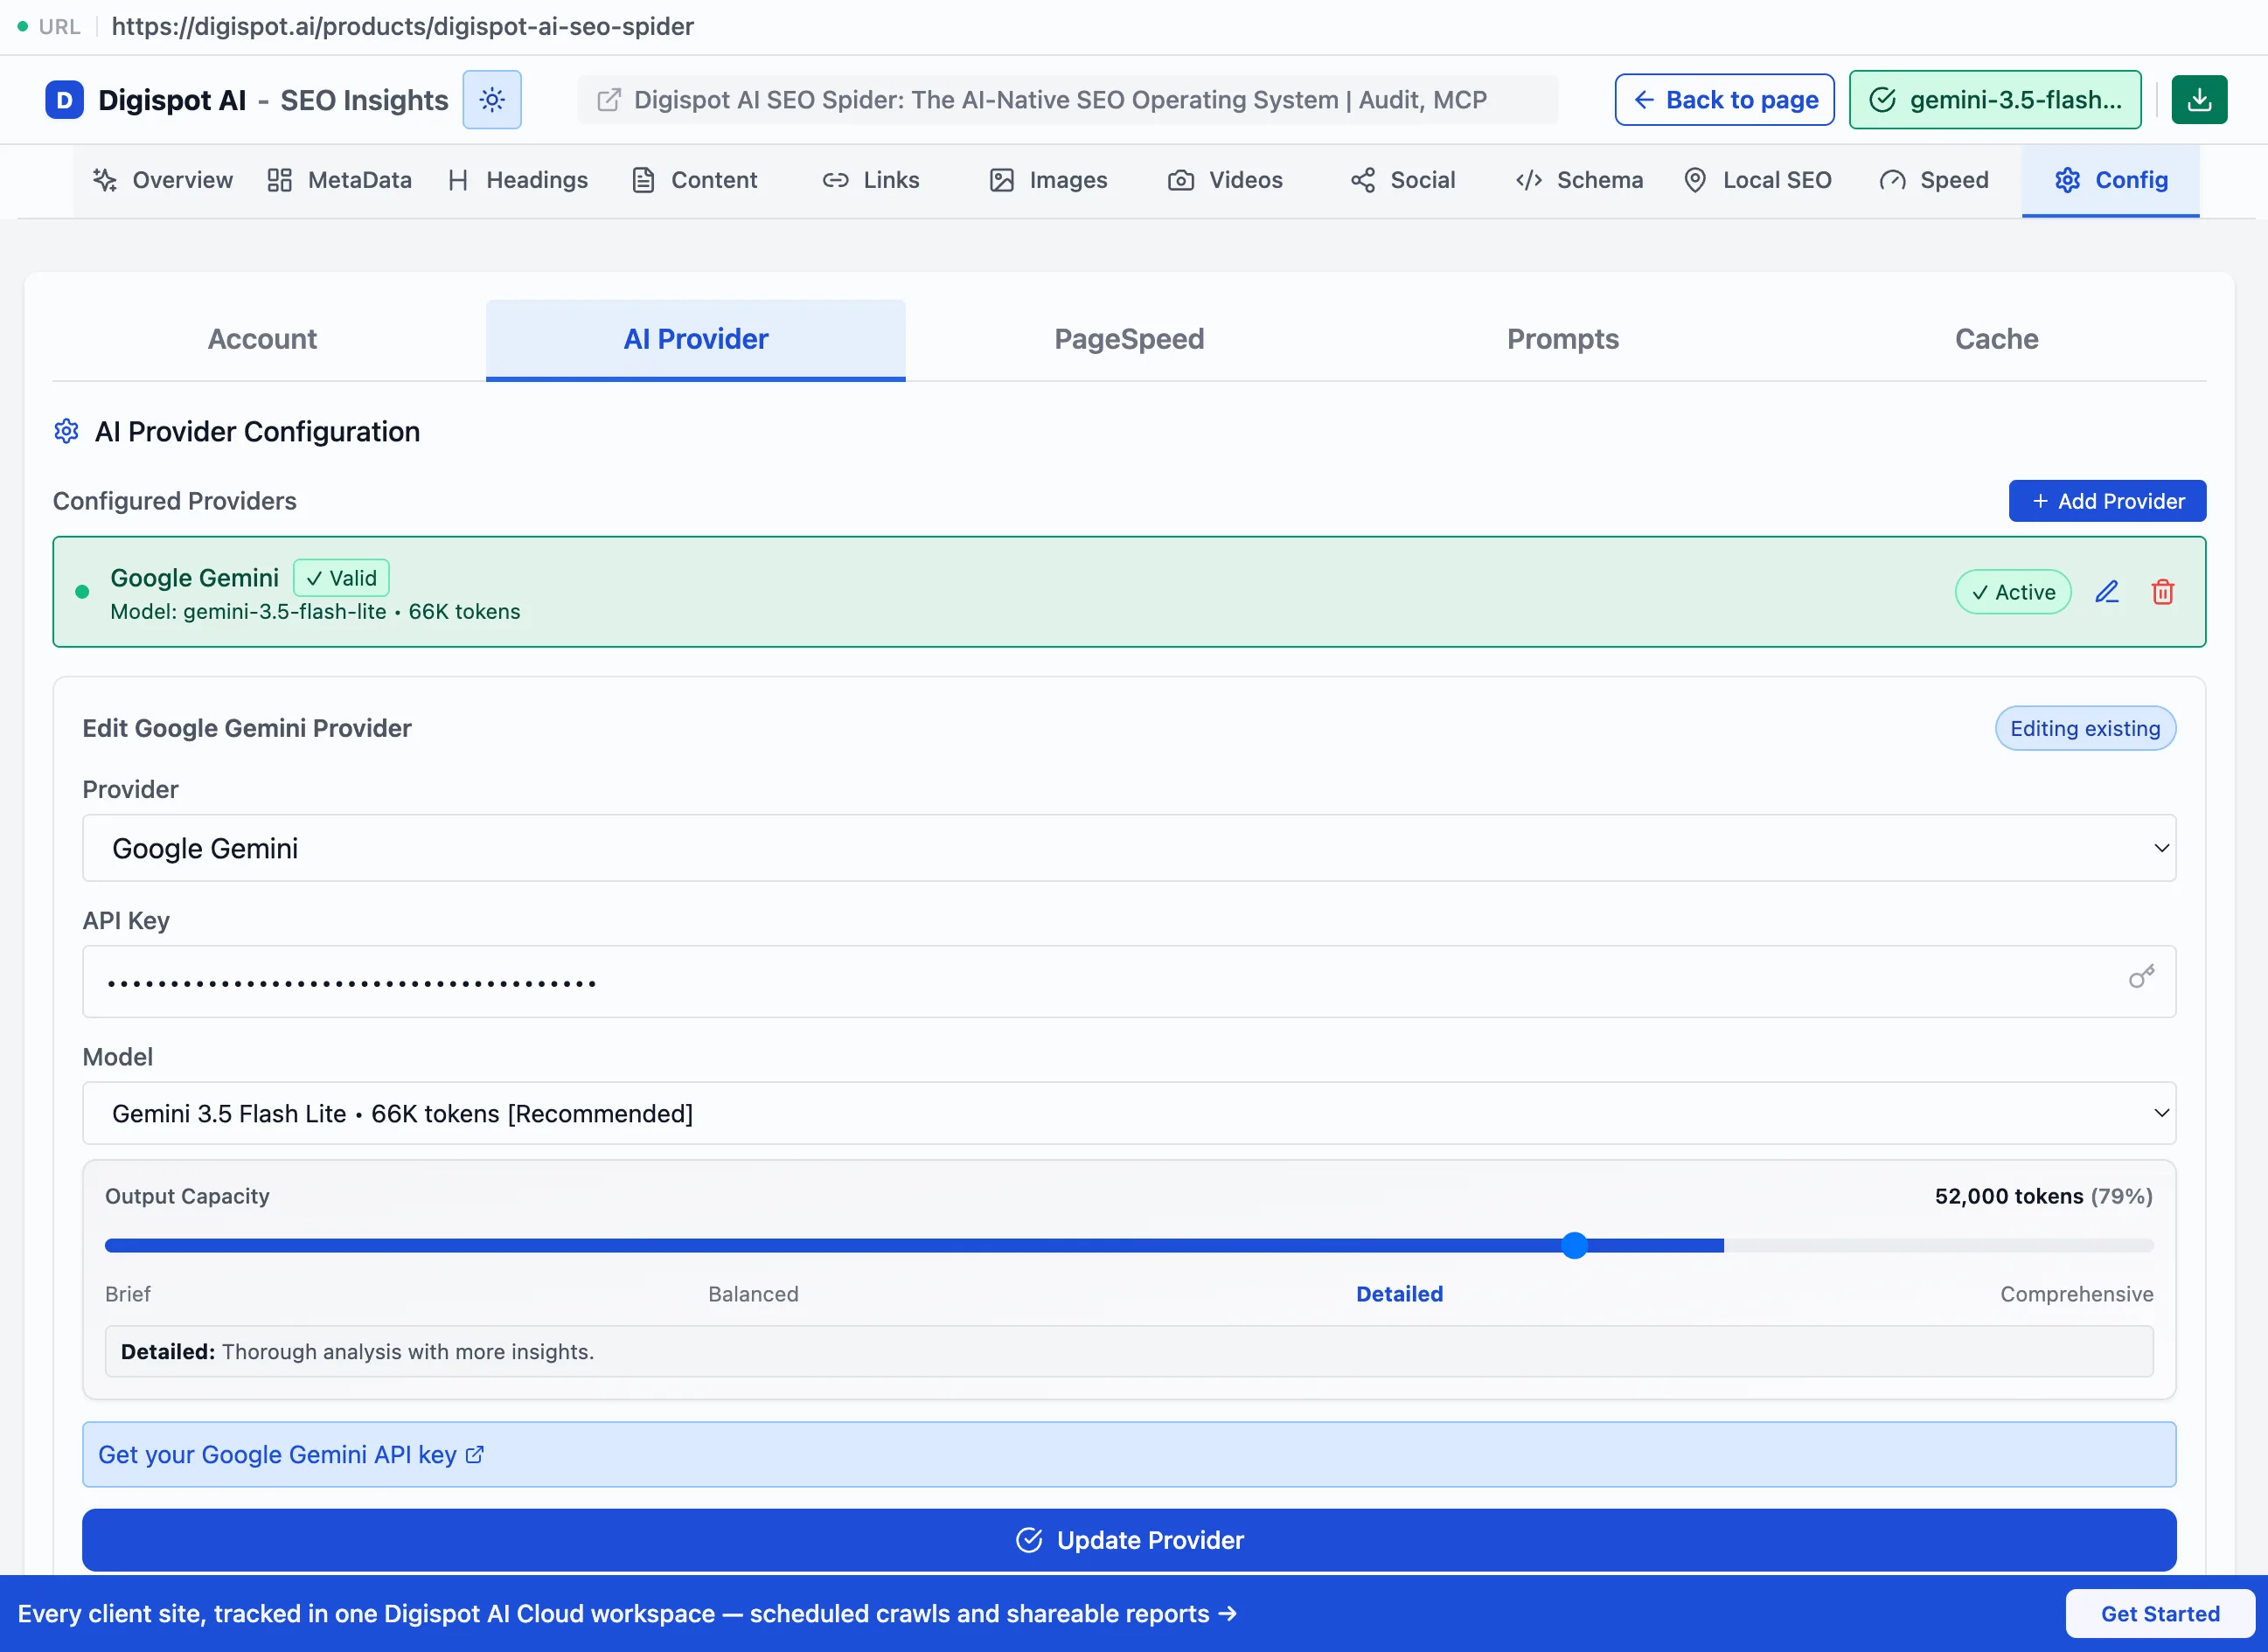Open the external link icon beside page title
The image size is (2268, 1652).
[609, 100]
